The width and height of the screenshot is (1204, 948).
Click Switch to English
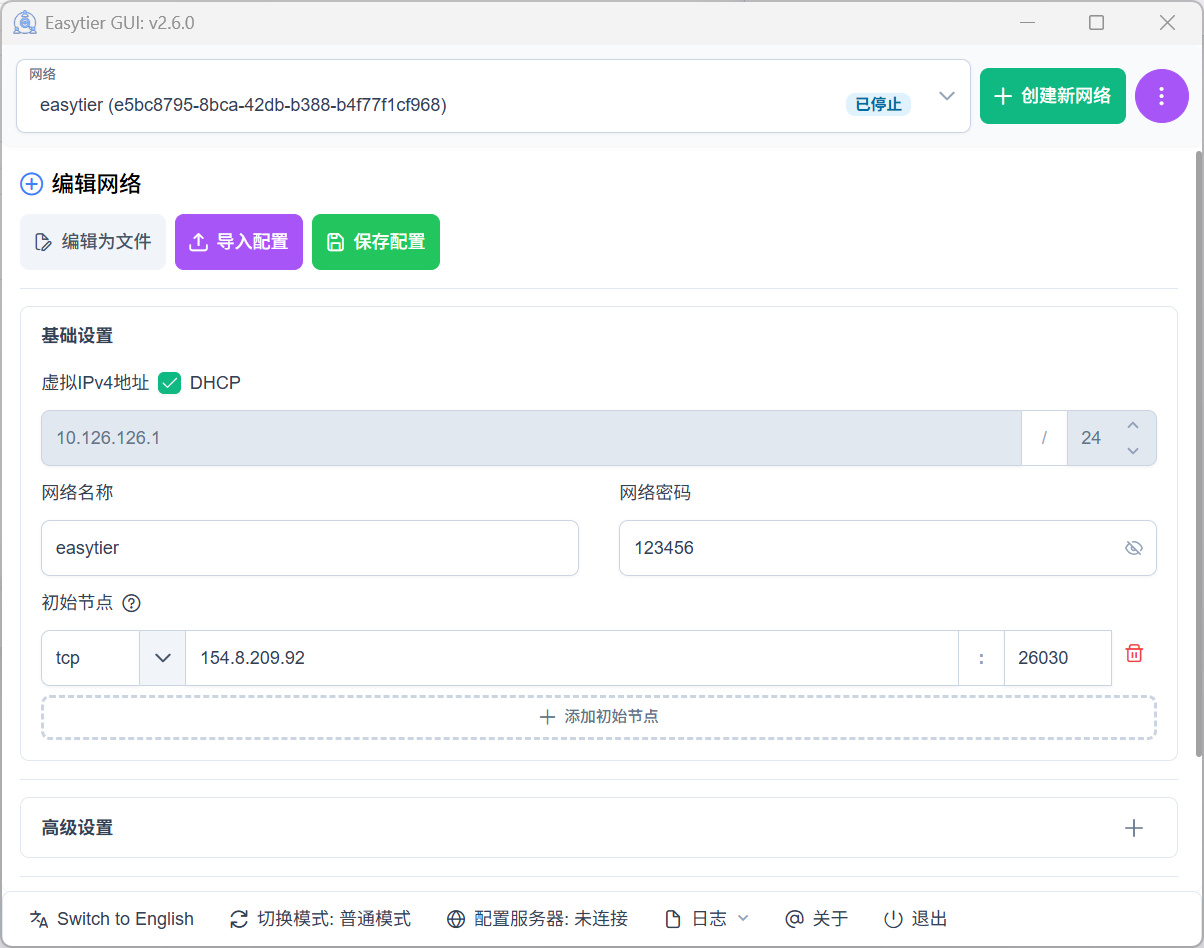coord(112,919)
